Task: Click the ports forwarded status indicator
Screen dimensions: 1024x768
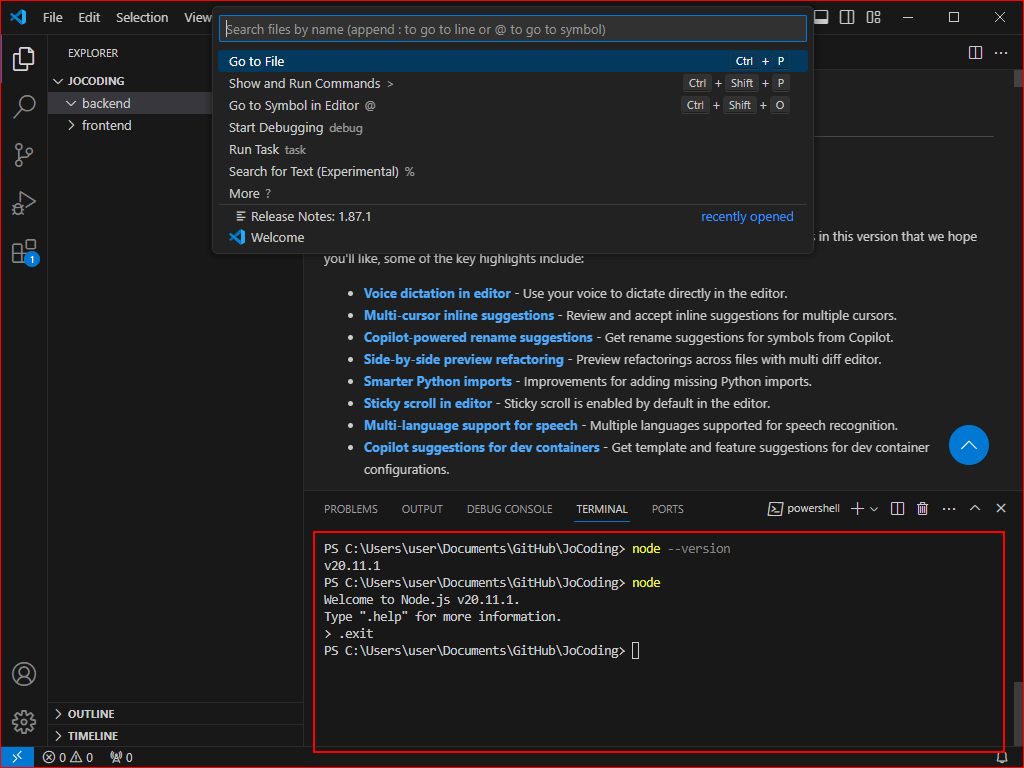Action: point(121,757)
